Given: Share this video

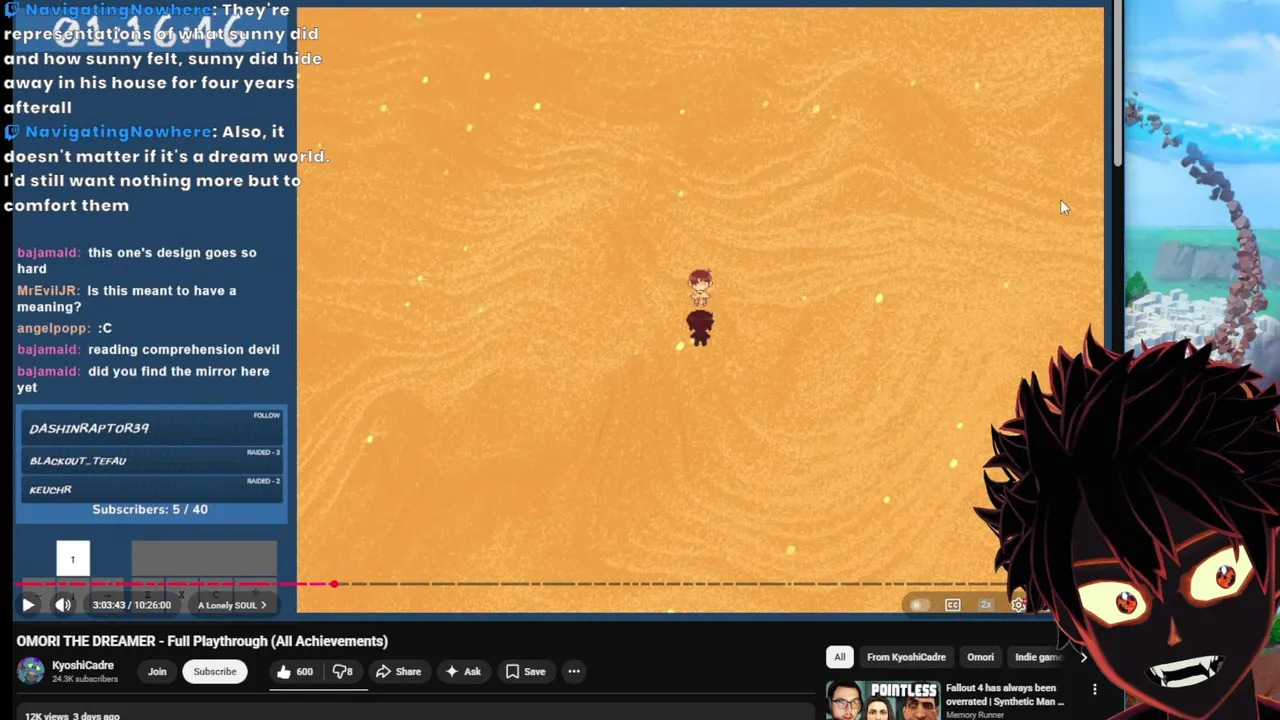Looking at the screenshot, I should pyautogui.click(x=398, y=672).
